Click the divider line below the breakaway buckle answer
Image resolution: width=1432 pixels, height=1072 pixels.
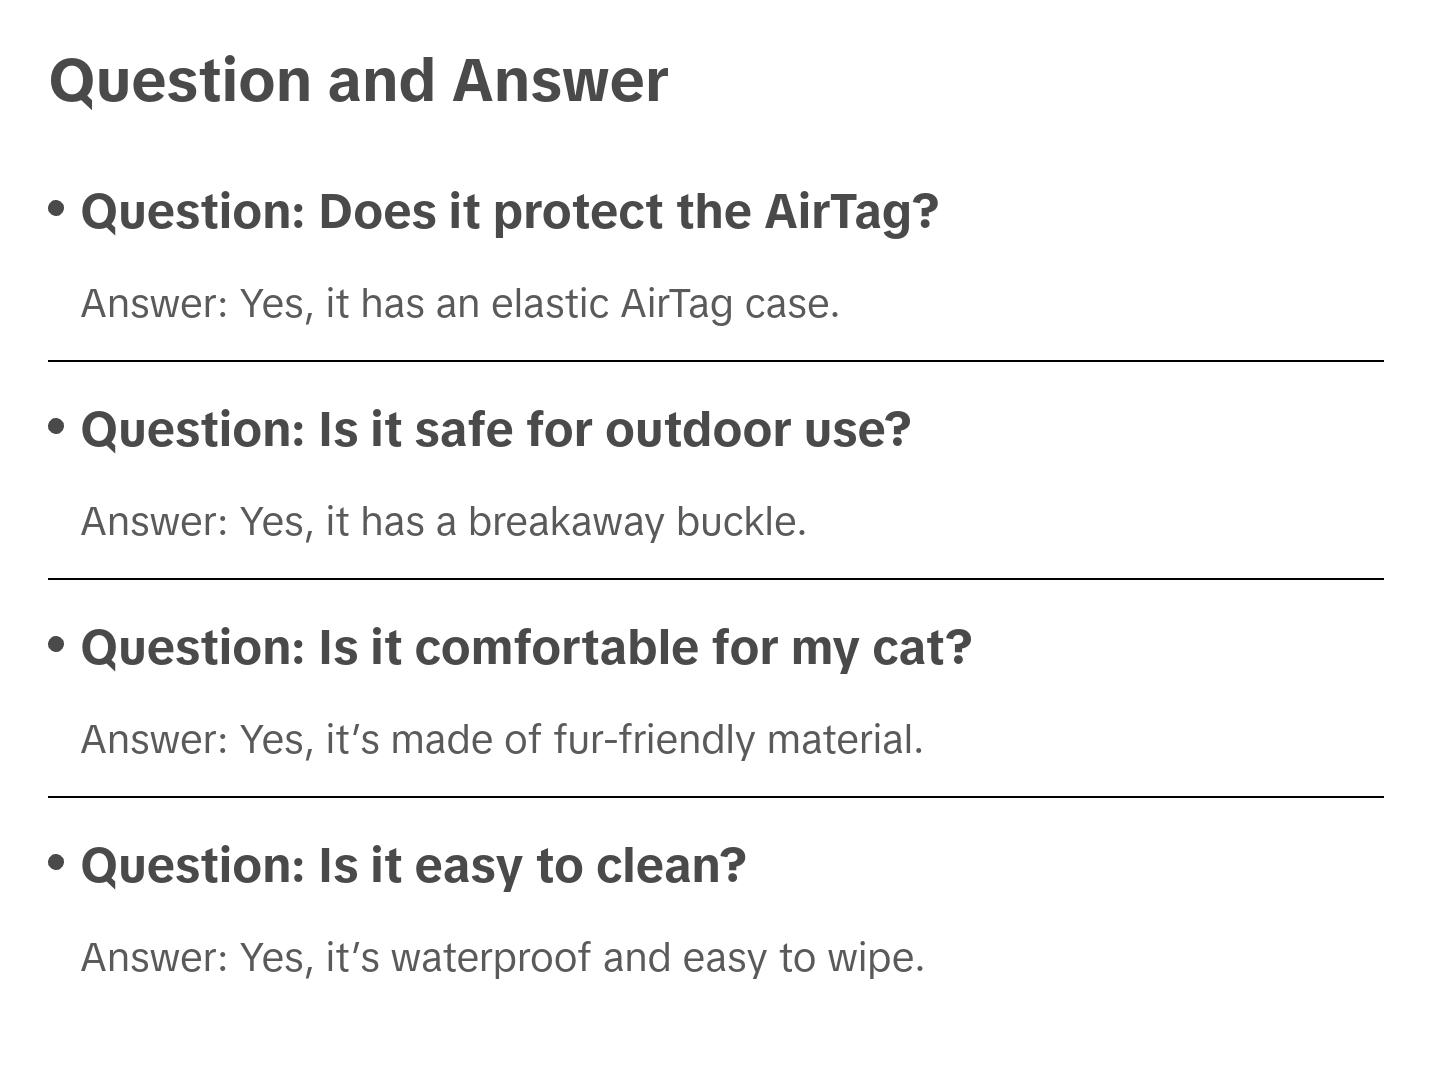click(x=716, y=579)
